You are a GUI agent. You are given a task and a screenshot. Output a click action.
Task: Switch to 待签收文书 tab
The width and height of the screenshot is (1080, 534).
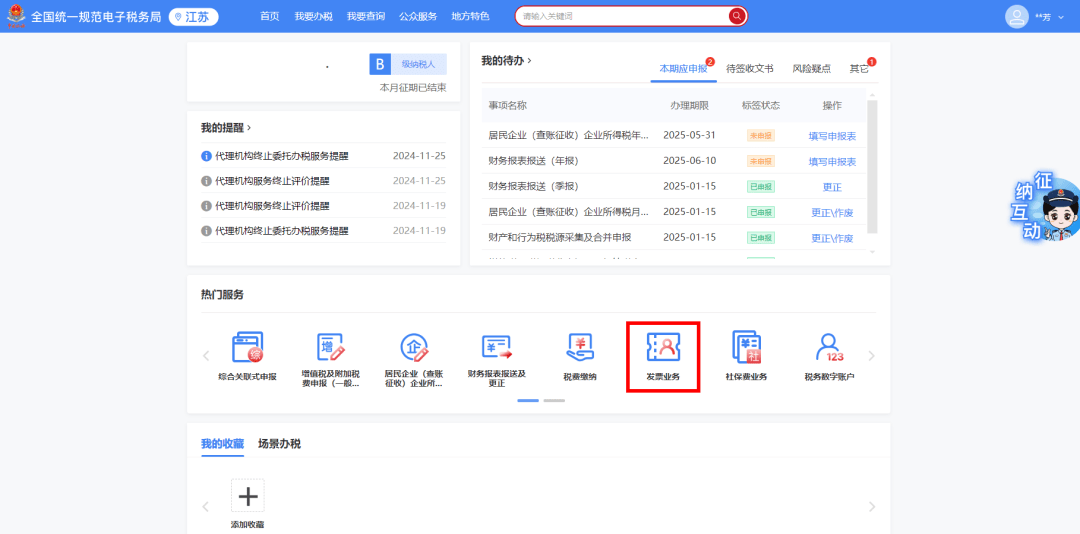[x=749, y=69]
